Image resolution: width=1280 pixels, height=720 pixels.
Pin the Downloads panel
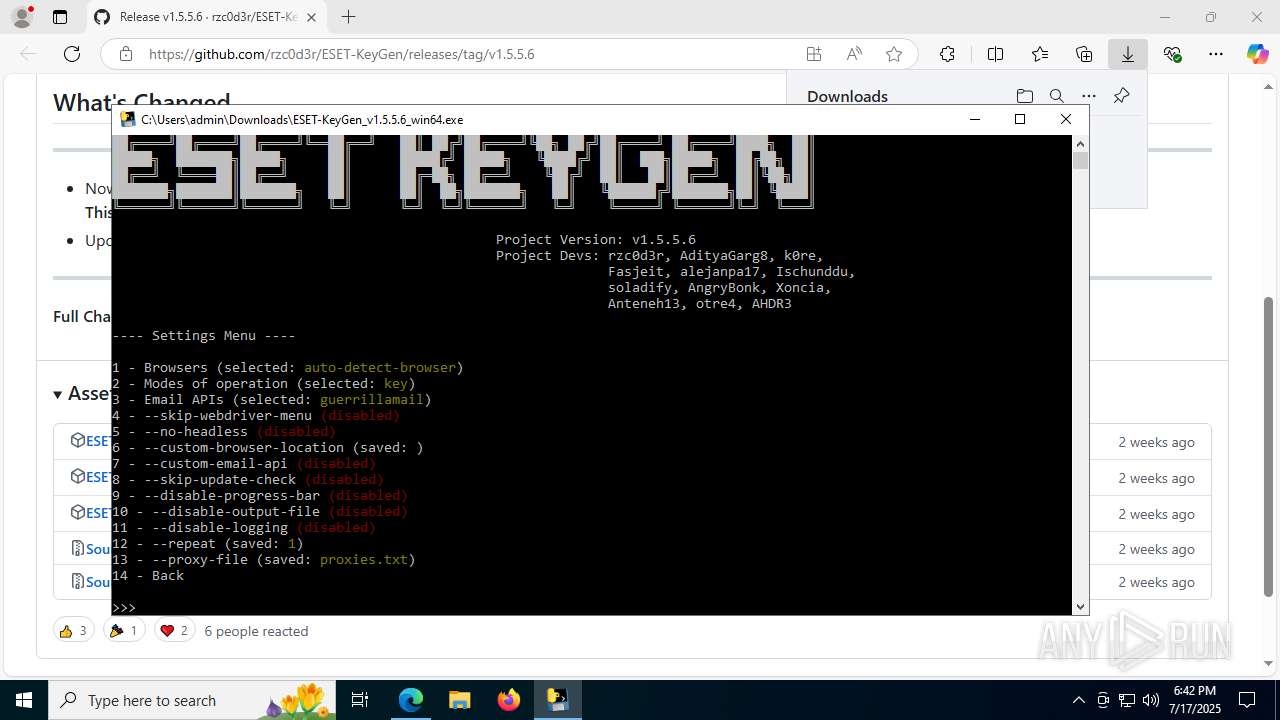pyautogui.click(x=1121, y=96)
